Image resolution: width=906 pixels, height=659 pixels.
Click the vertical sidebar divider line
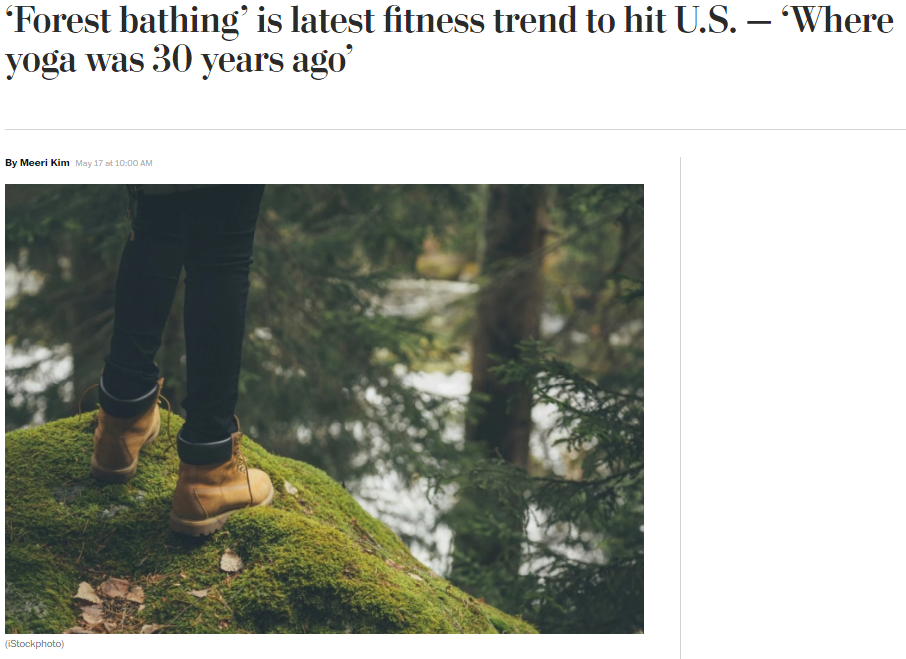[x=680, y=400]
